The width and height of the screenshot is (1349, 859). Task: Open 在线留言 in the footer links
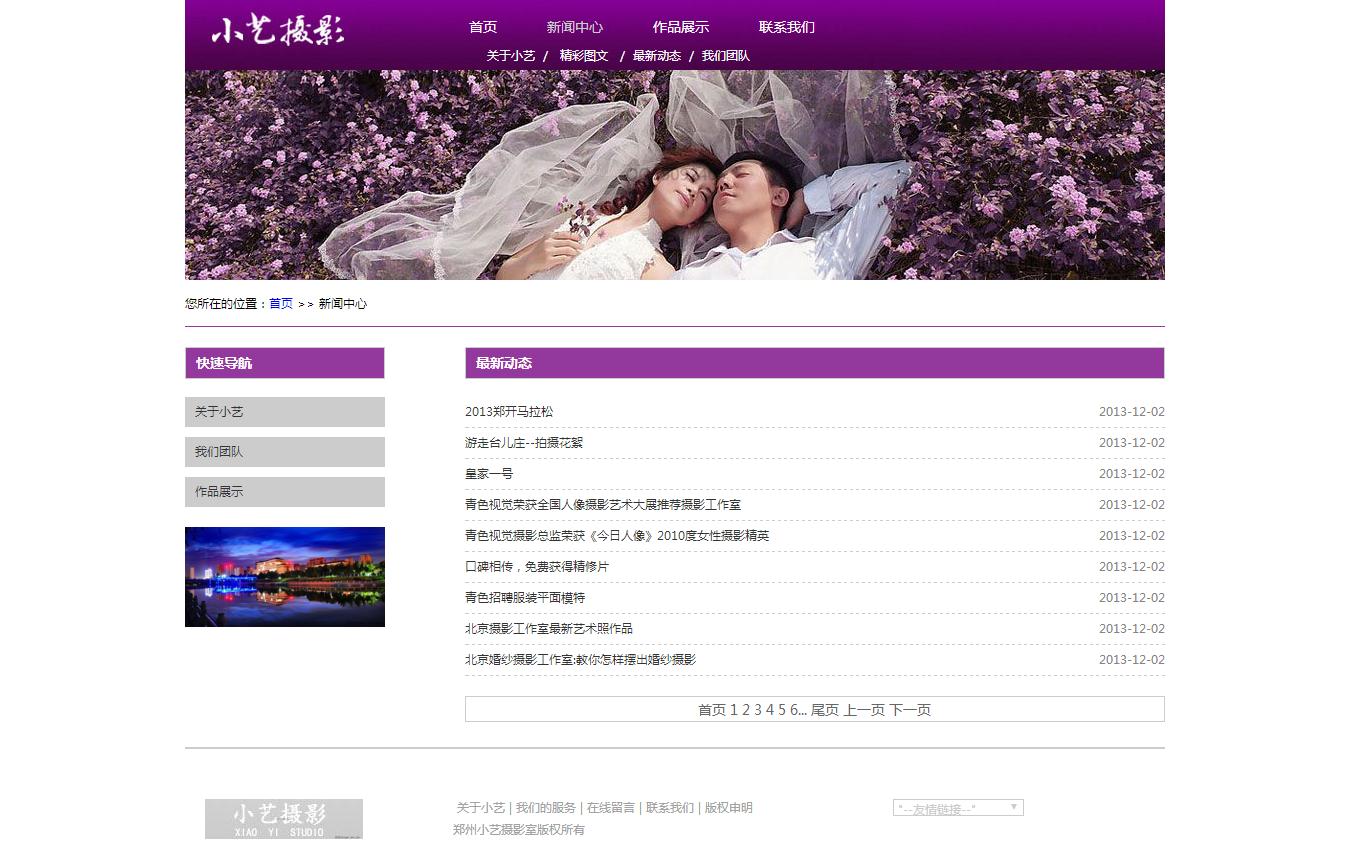click(611, 808)
